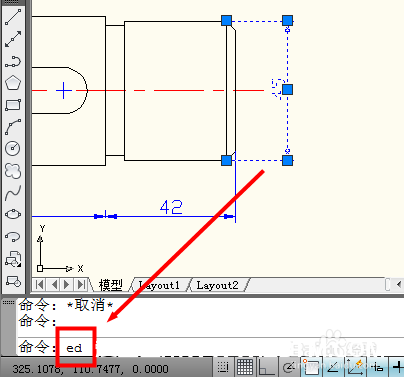404x377 pixels.
Task: Jump to the last layout tab arrow
Action: click(81, 285)
